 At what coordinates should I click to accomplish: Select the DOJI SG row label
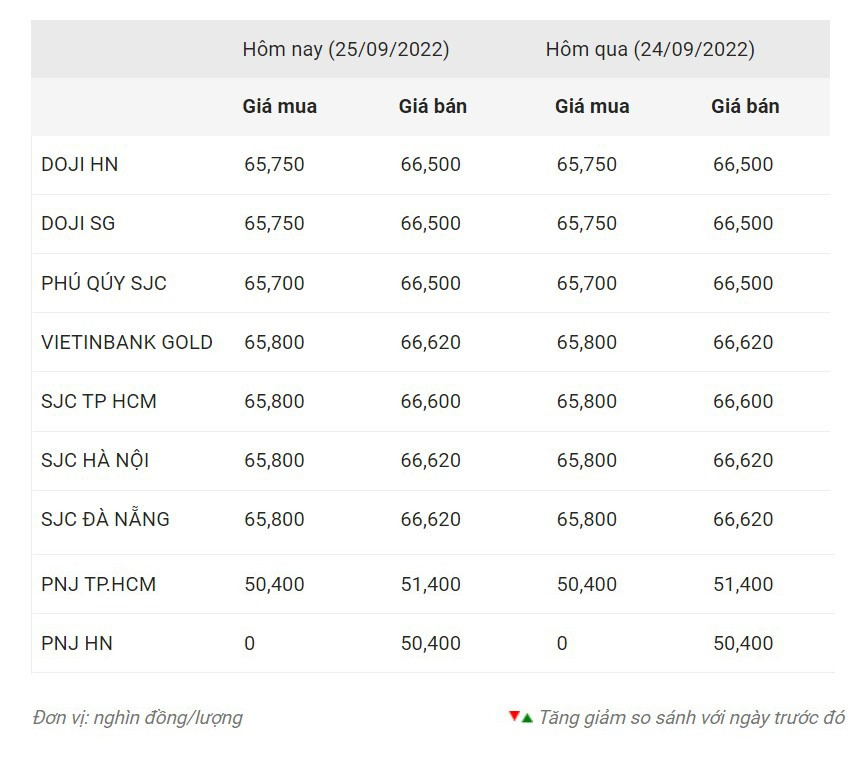78,223
